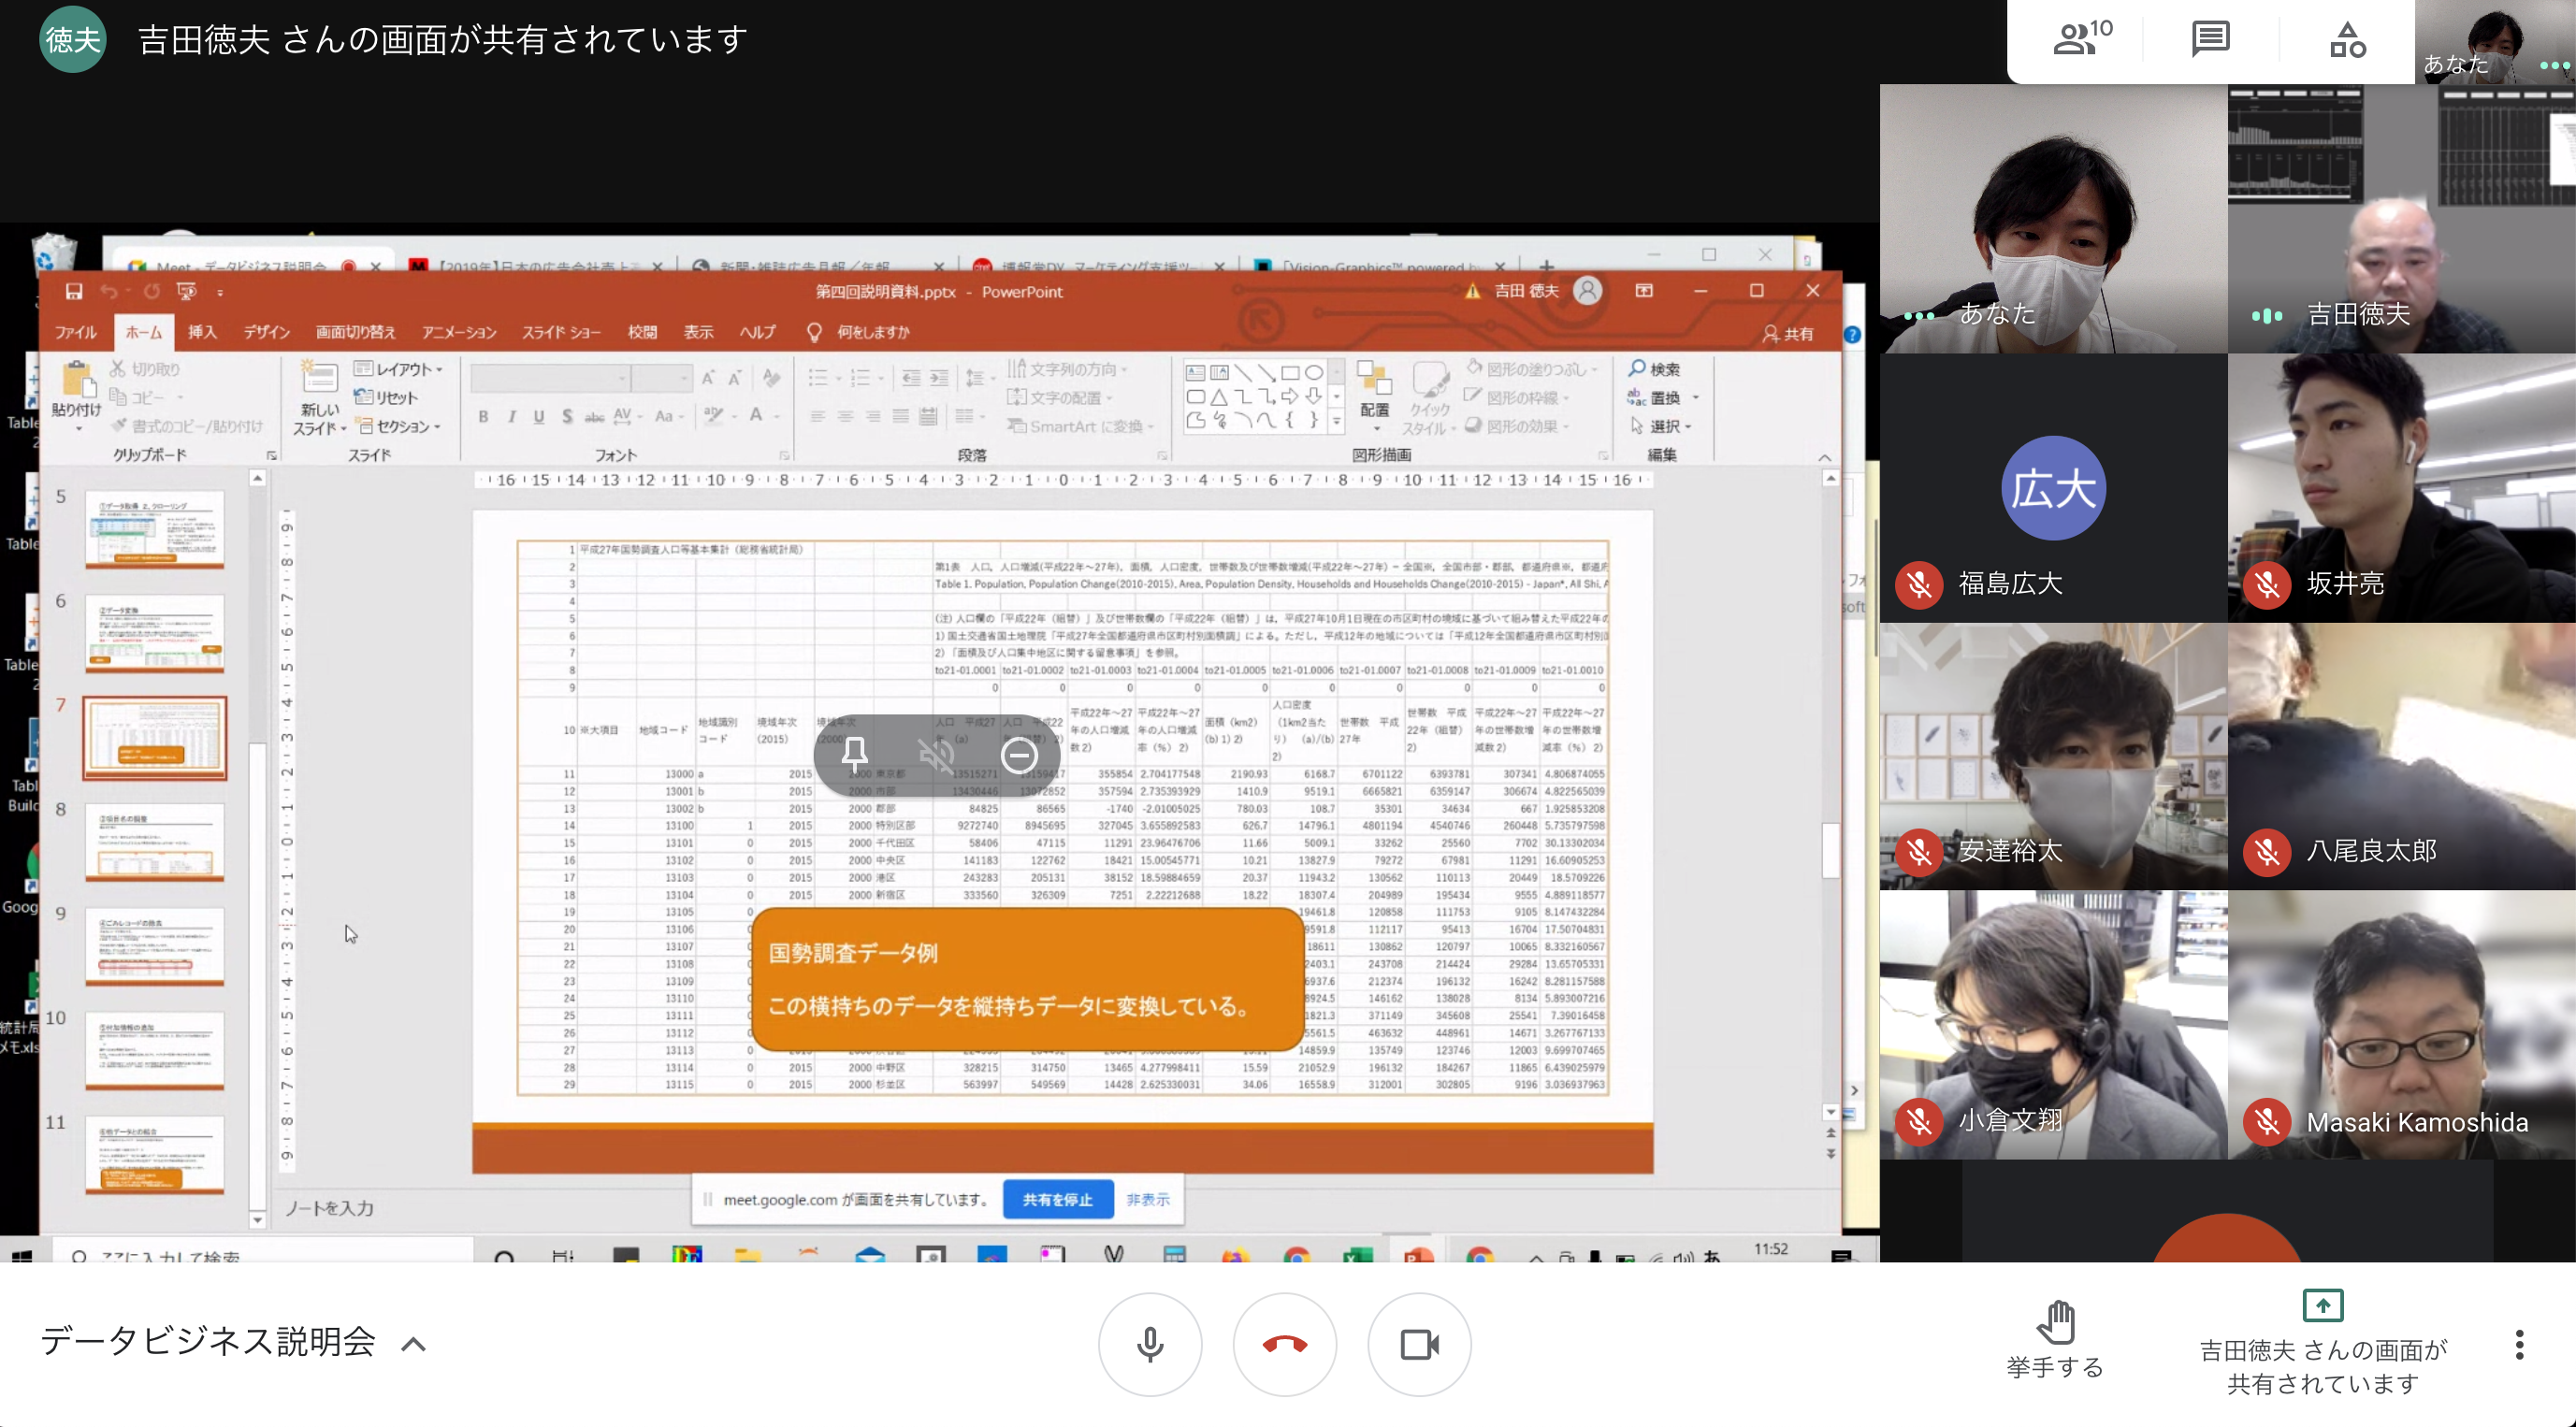Switch to the 挿入 ribbon tab

point(202,332)
